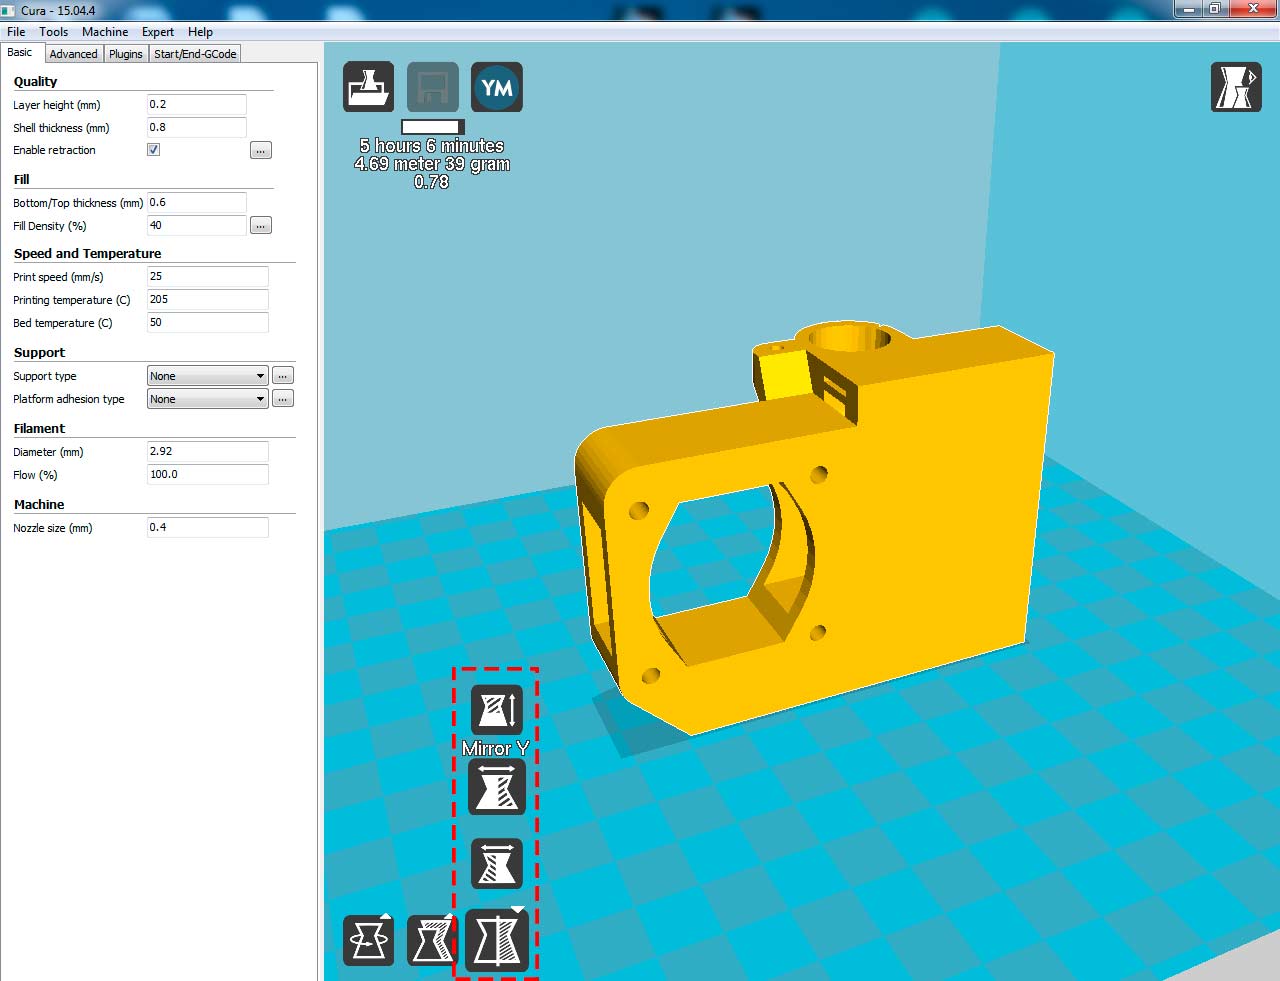Switch to the Advanced tab

73,54
